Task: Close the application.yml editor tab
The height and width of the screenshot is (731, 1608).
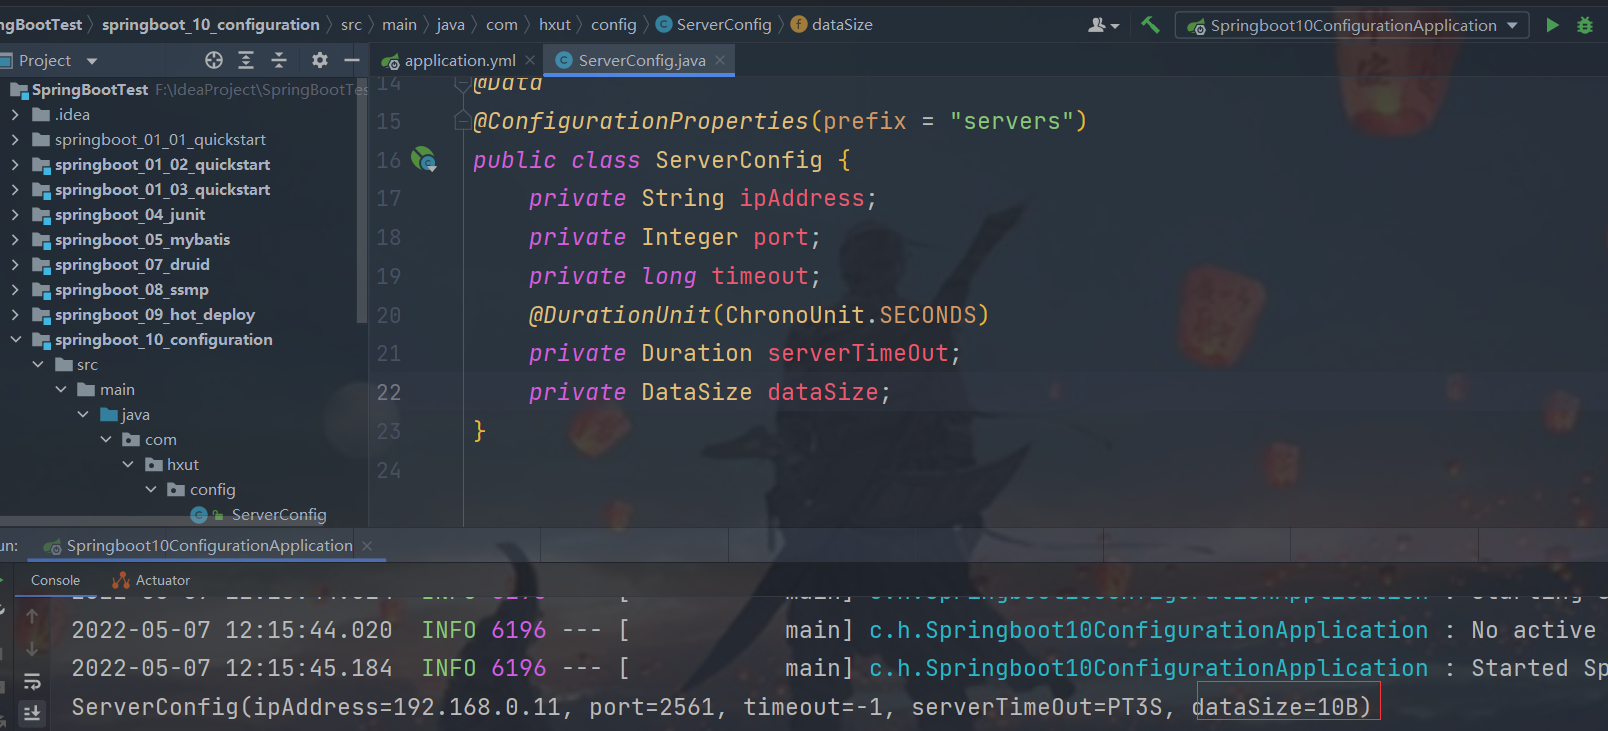Action: pyautogui.click(x=530, y=60)
